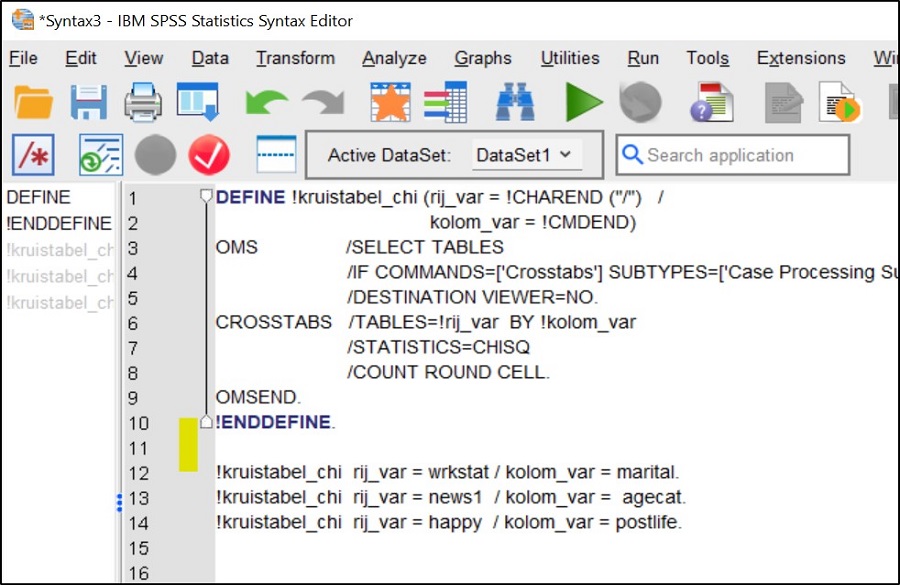Run the selection with the green play icon
The width and height of the screenshot is (900, 585).
click(582, 102)
